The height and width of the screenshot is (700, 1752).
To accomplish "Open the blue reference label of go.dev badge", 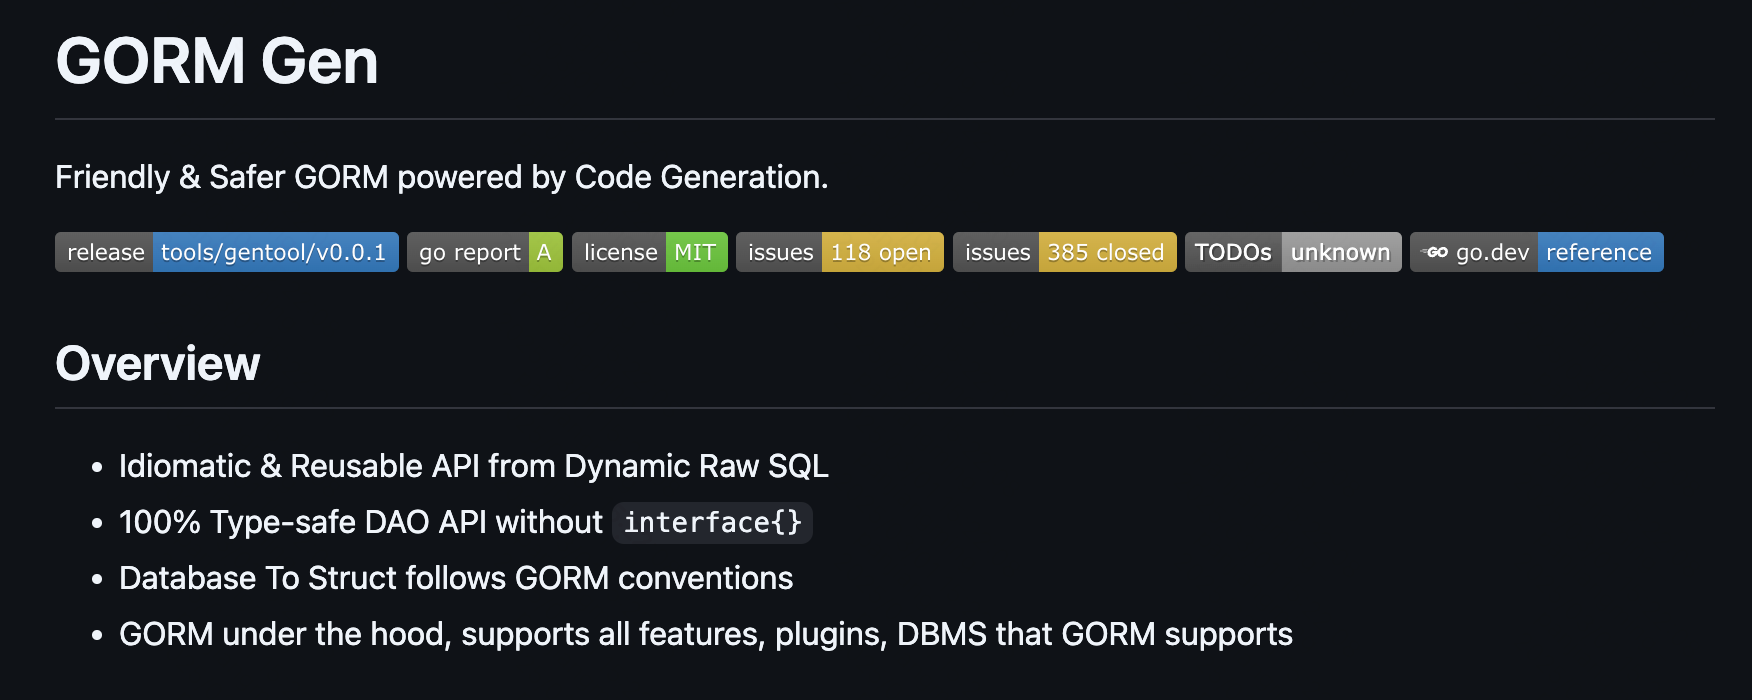I will 1599,252.
